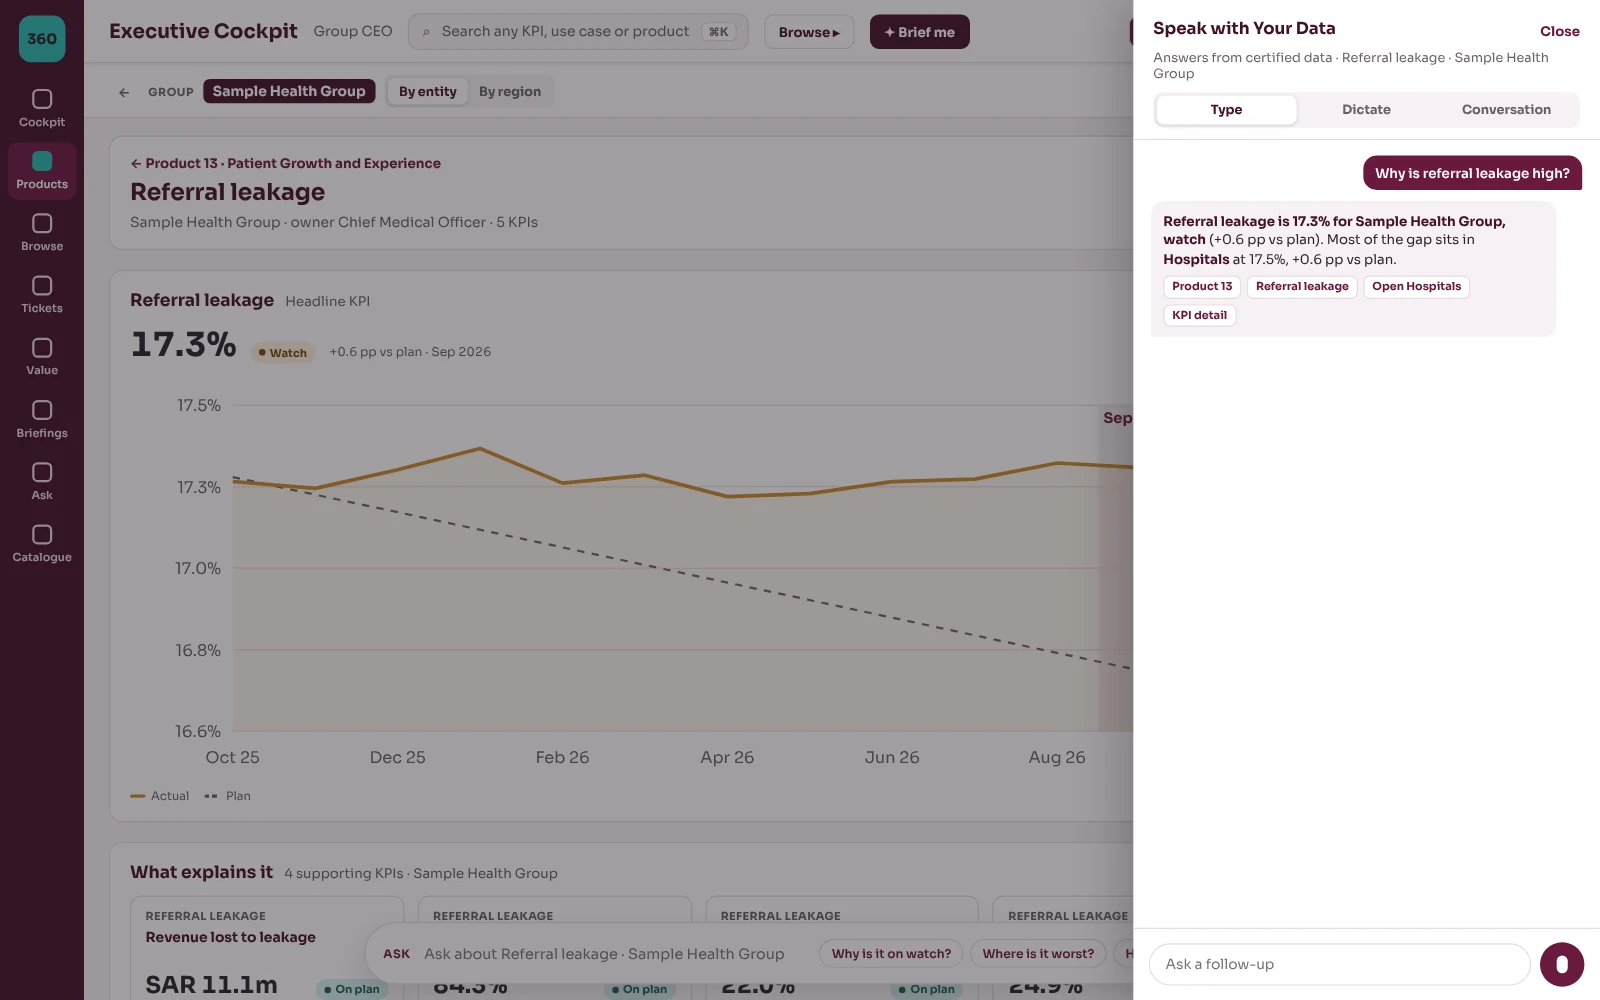Switch to the Dictate tab

(1366, 110)
